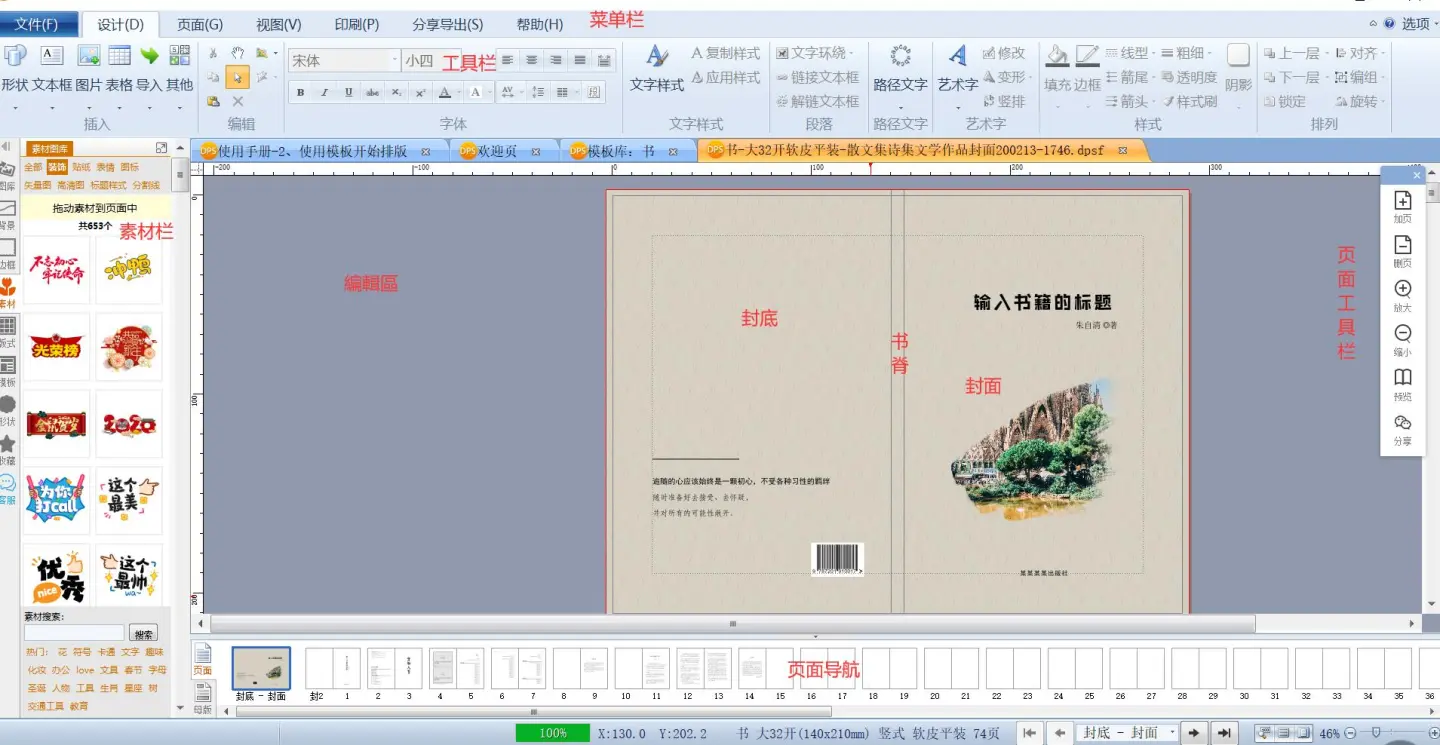Insert a table with the 表格 icon
The height and width of the screenshot is (745, 1440).
tap(119, 57)
